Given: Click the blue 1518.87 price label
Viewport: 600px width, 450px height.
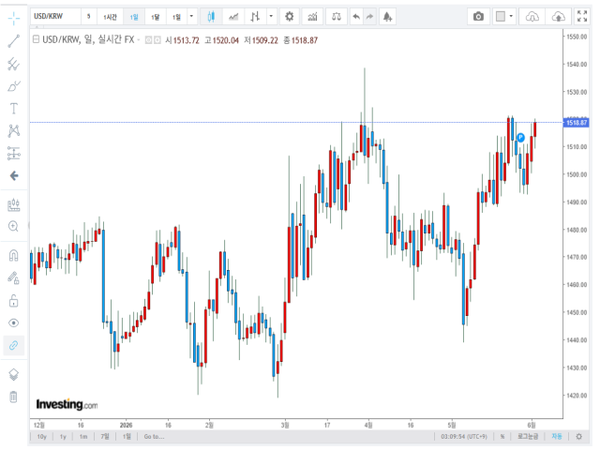Looking at the screenshot, I should click(576, 122).
